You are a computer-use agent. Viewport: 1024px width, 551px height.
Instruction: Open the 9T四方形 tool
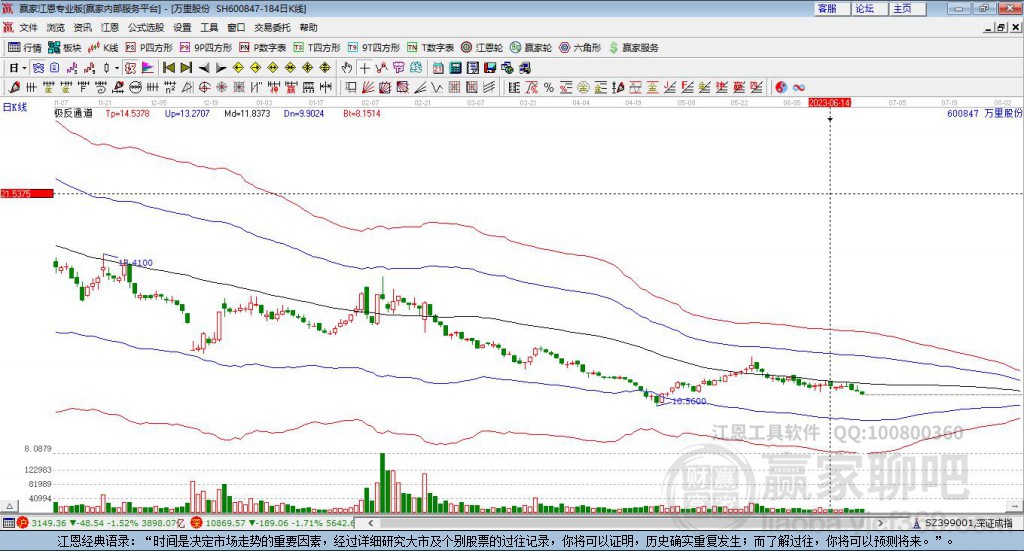[x=374, y=48]
